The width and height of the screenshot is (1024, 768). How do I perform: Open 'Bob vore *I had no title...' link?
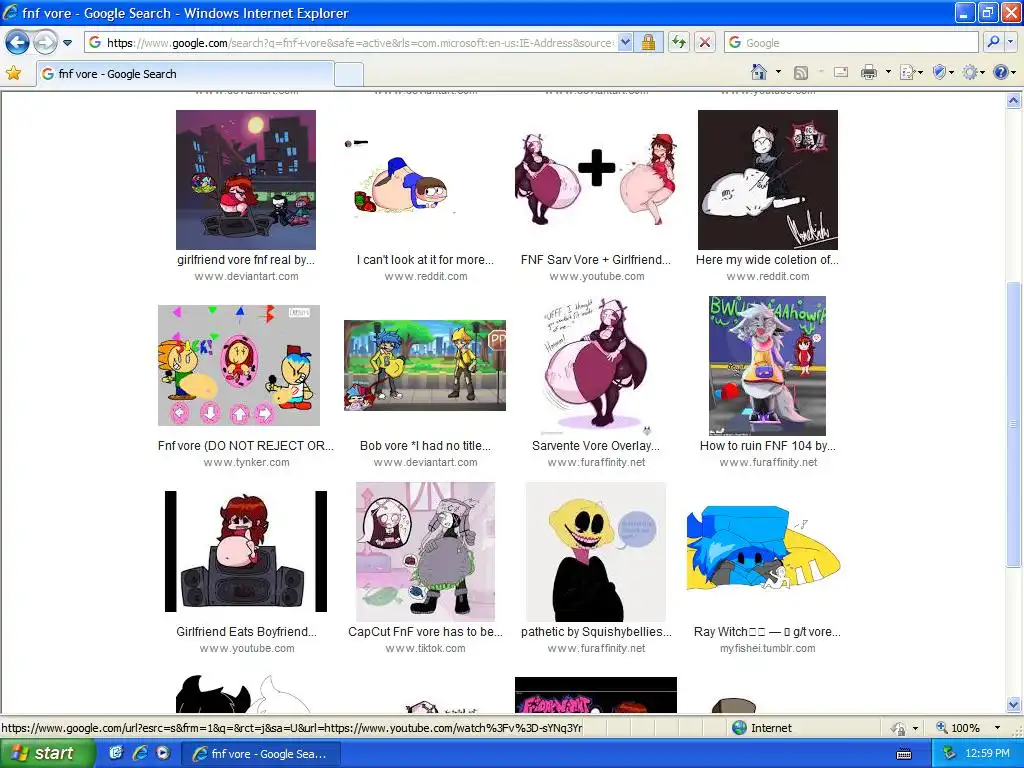(425, 446)
